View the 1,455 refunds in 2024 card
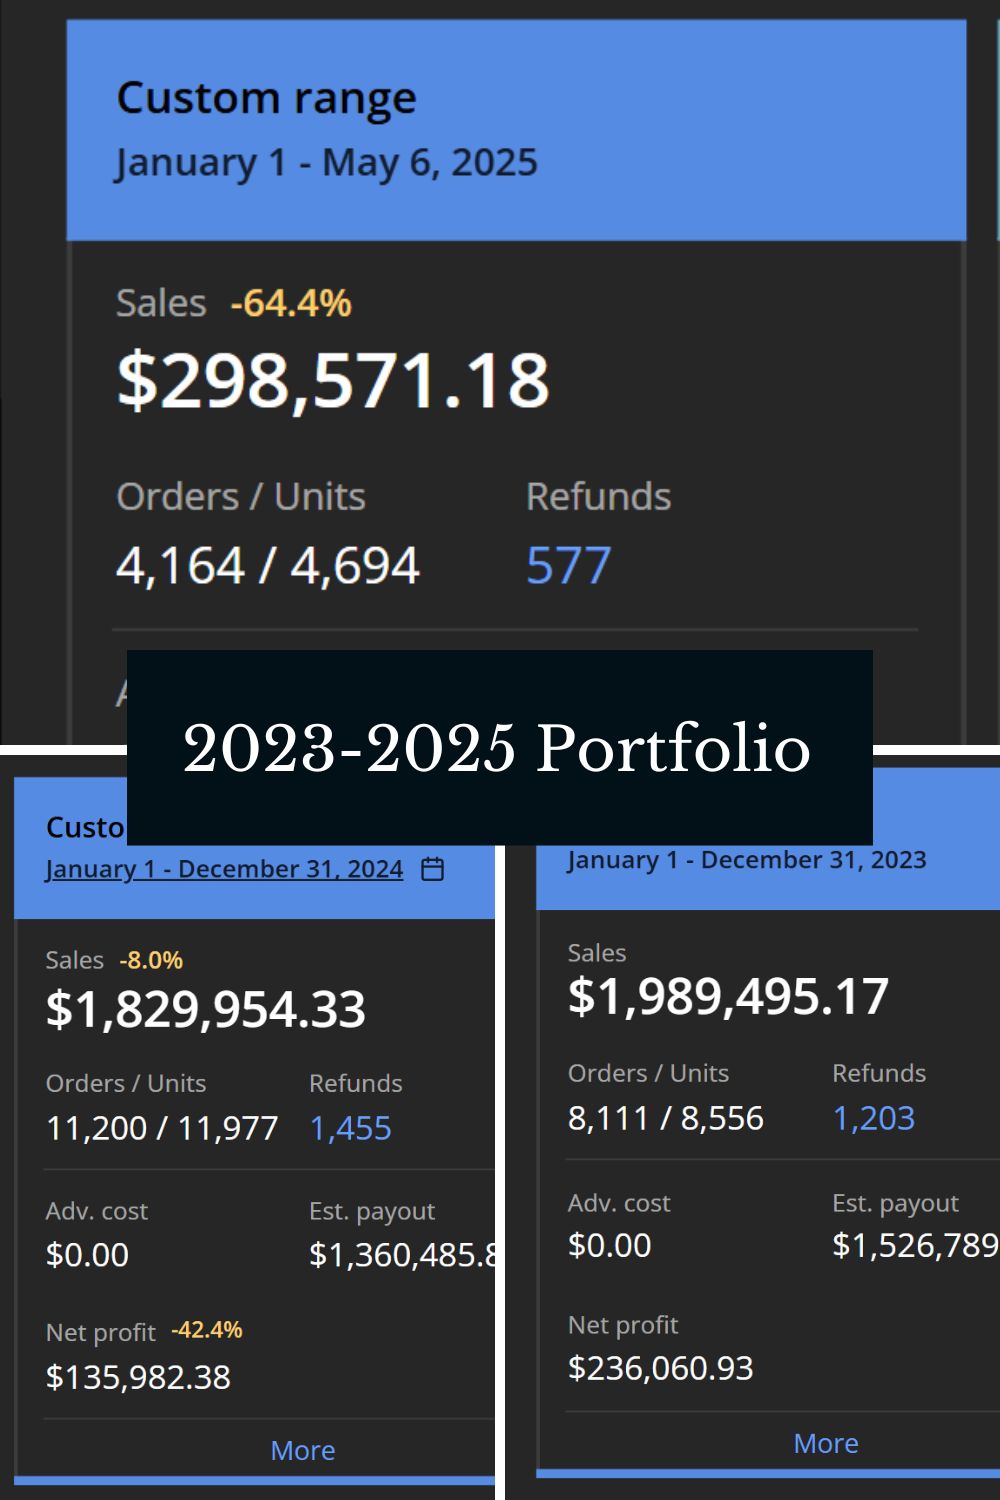Viewport: 1000px width, 1500px height. point(350,1128)
